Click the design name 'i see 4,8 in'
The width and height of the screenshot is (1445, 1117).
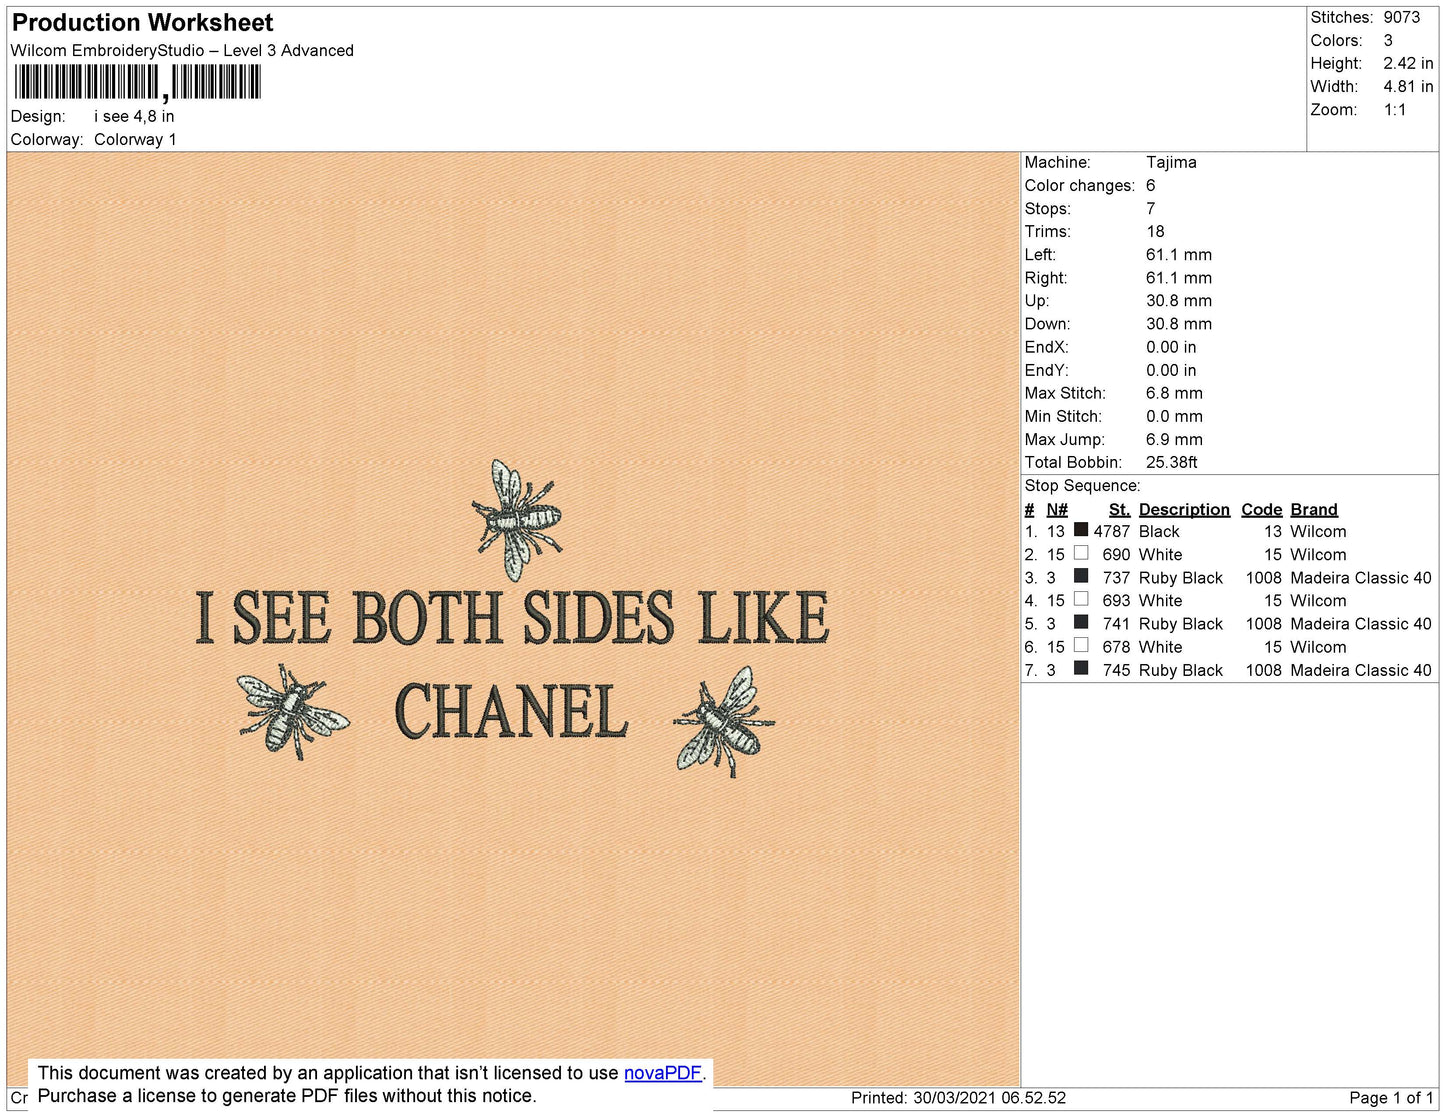tap(134, 116)
